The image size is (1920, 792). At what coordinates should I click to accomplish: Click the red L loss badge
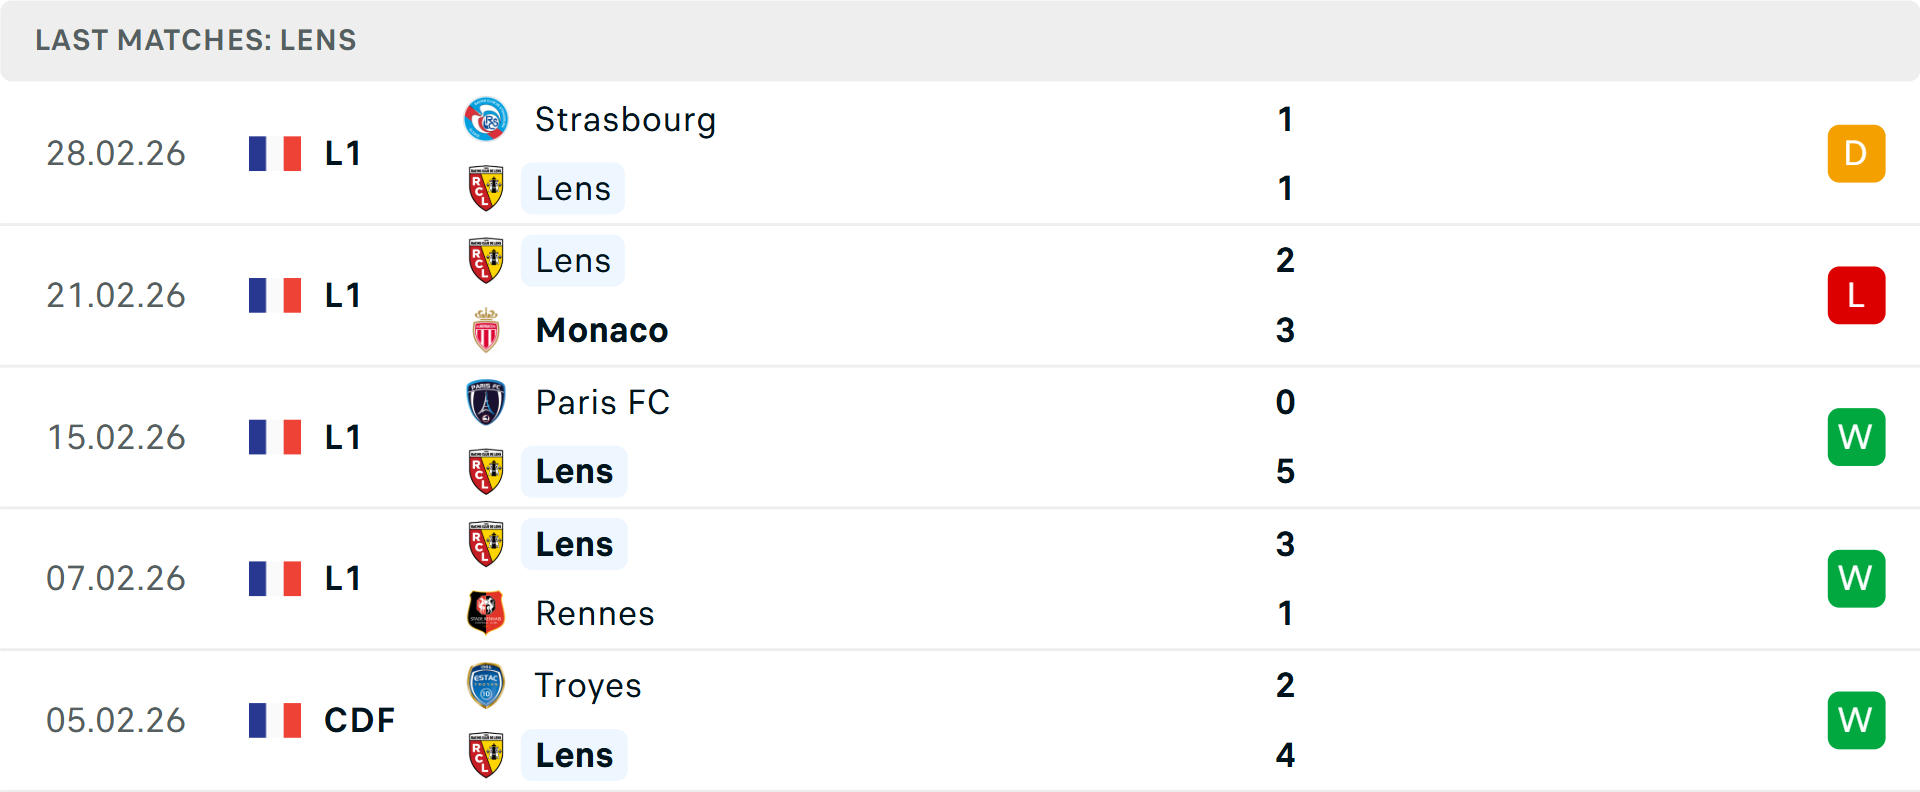tap(1856, 295)
